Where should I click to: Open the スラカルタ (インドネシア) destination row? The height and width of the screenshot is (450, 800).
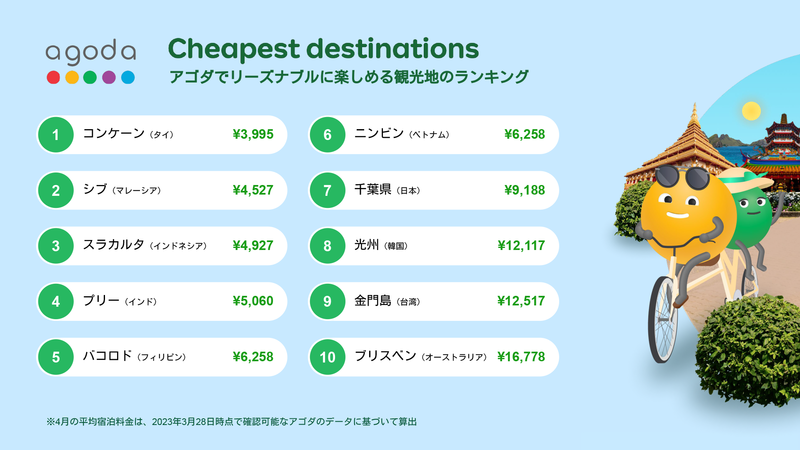[162, 246]
